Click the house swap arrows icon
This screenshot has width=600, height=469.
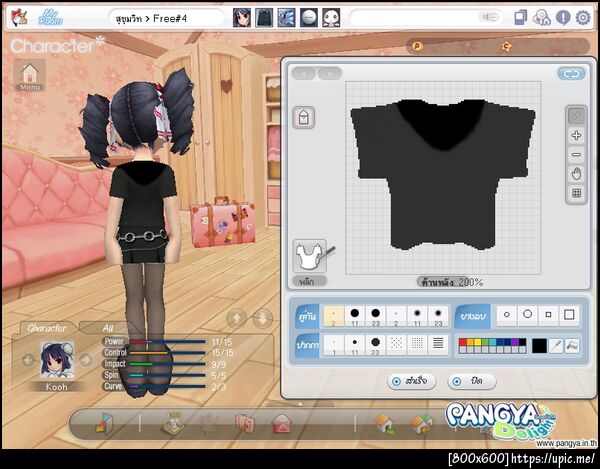(x=422, y=424)
